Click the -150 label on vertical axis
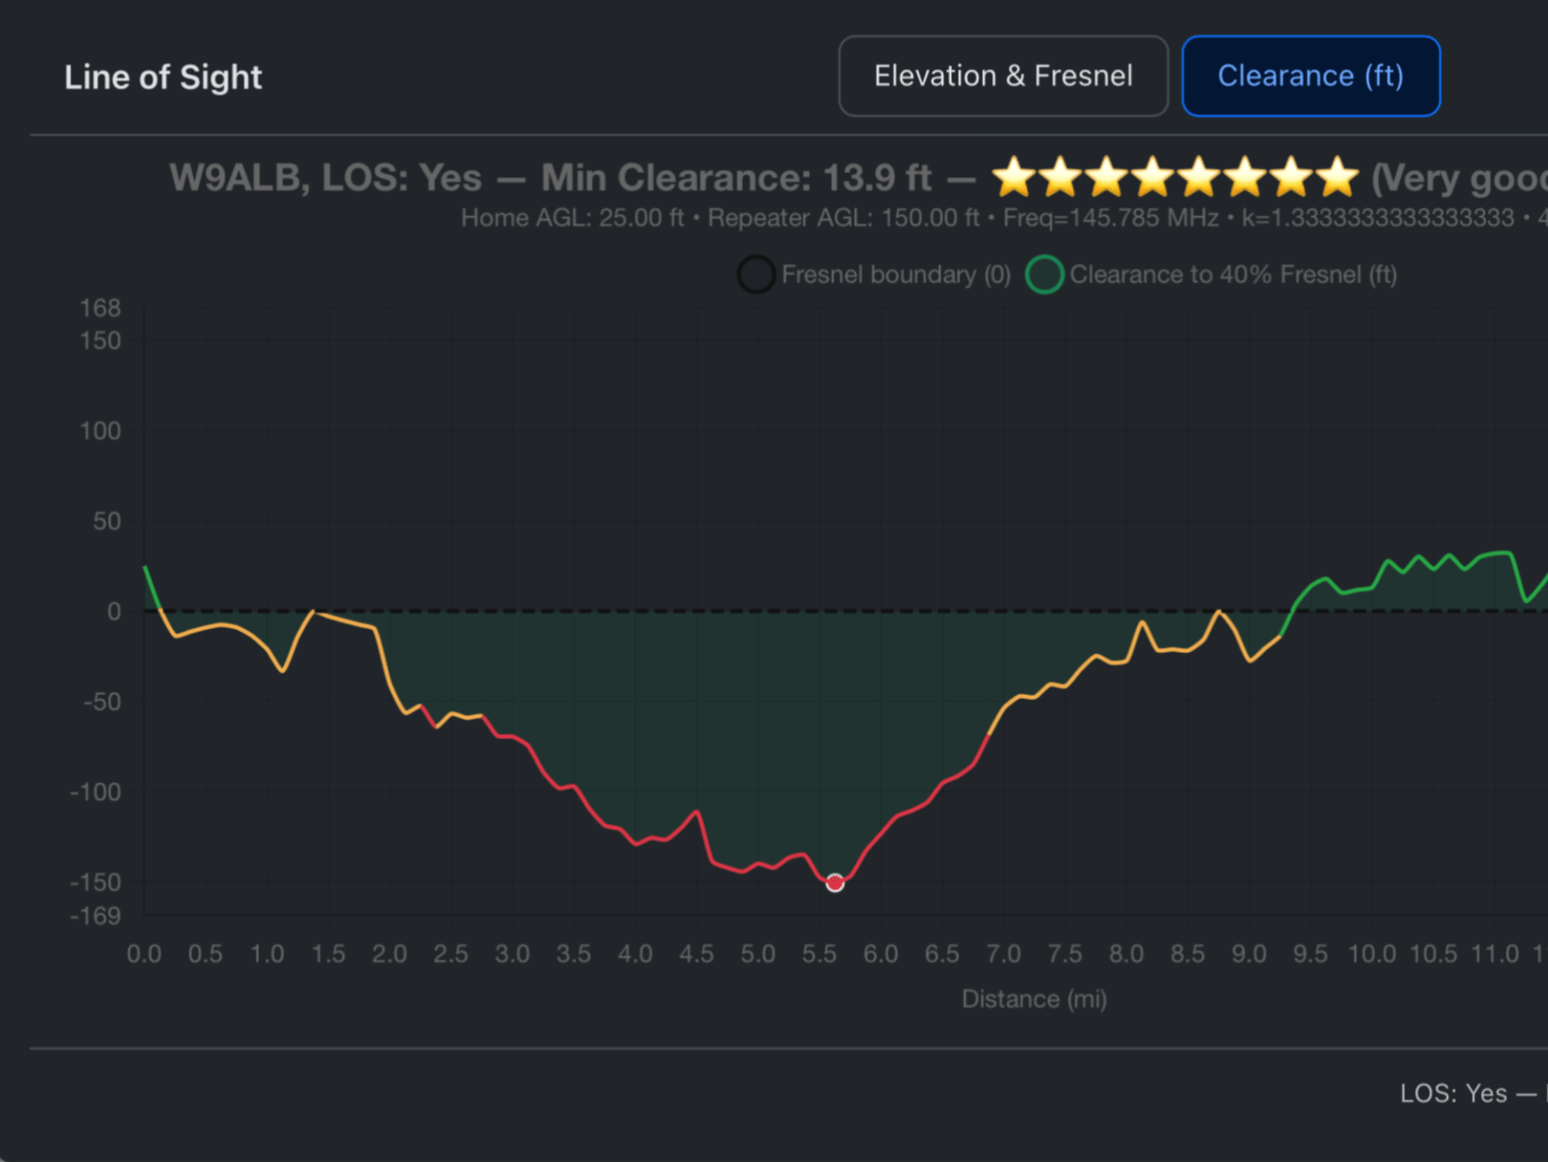The image size is (1548, 1162). [96, 882]
